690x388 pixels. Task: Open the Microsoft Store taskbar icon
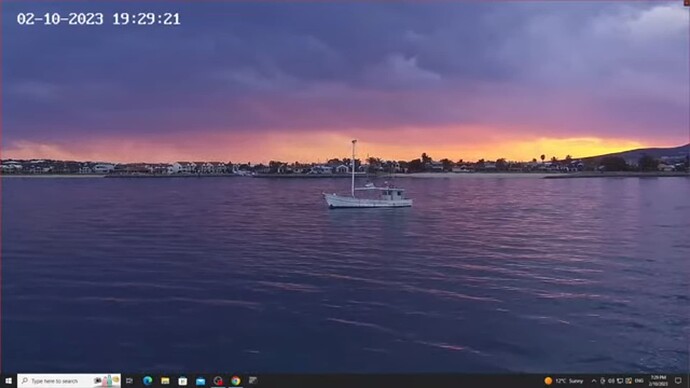click(x=183, y=381)
